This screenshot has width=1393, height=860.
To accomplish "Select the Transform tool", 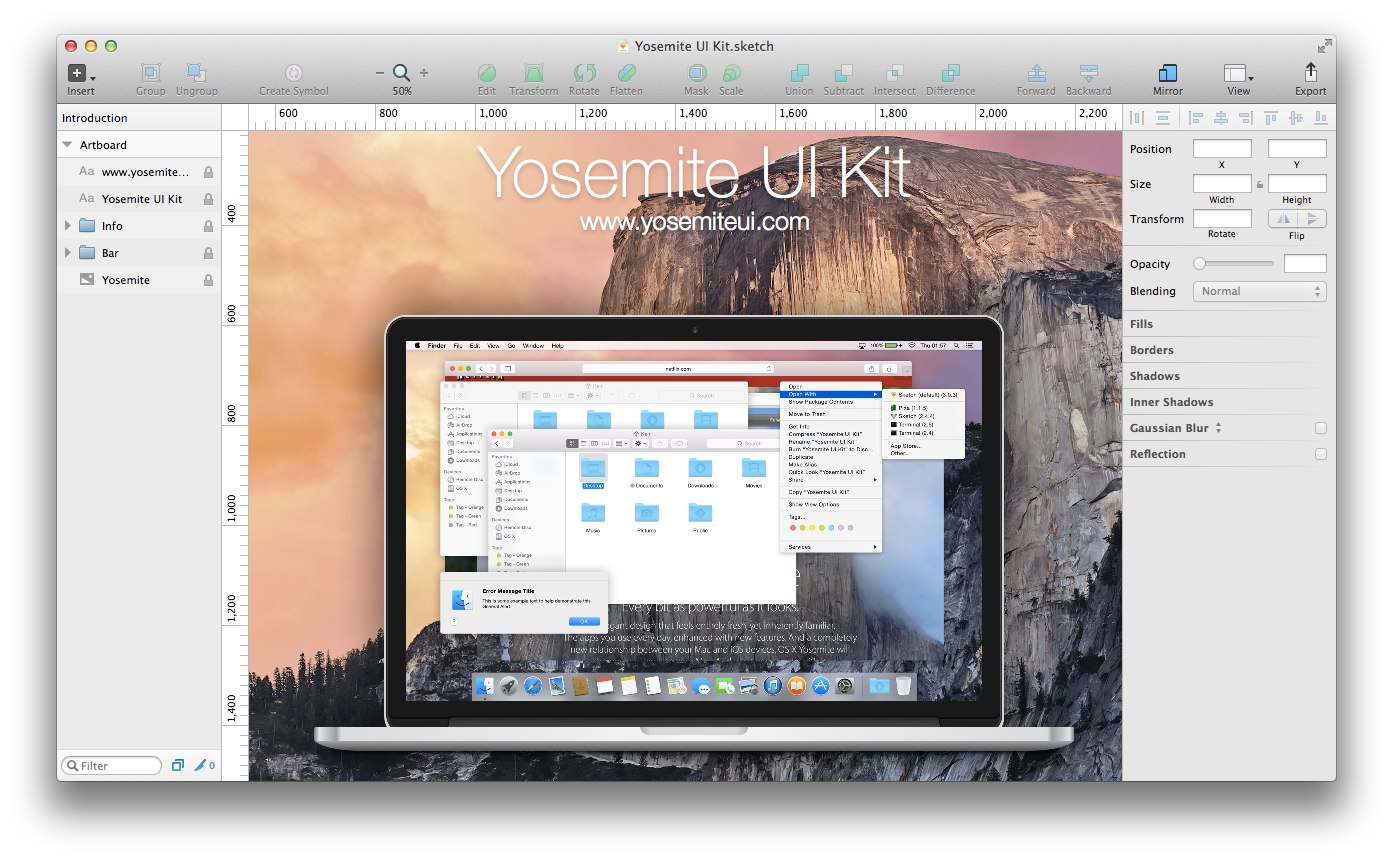I will [x=534, y=73].
